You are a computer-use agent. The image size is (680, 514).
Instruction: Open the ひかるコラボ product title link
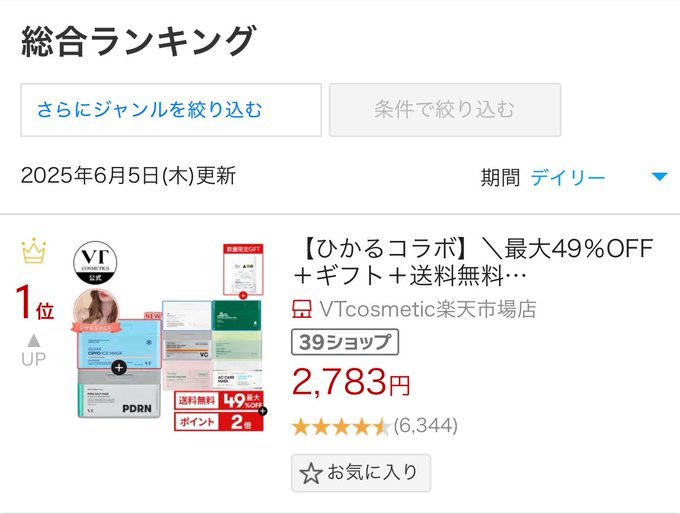[x=473, y=262]
